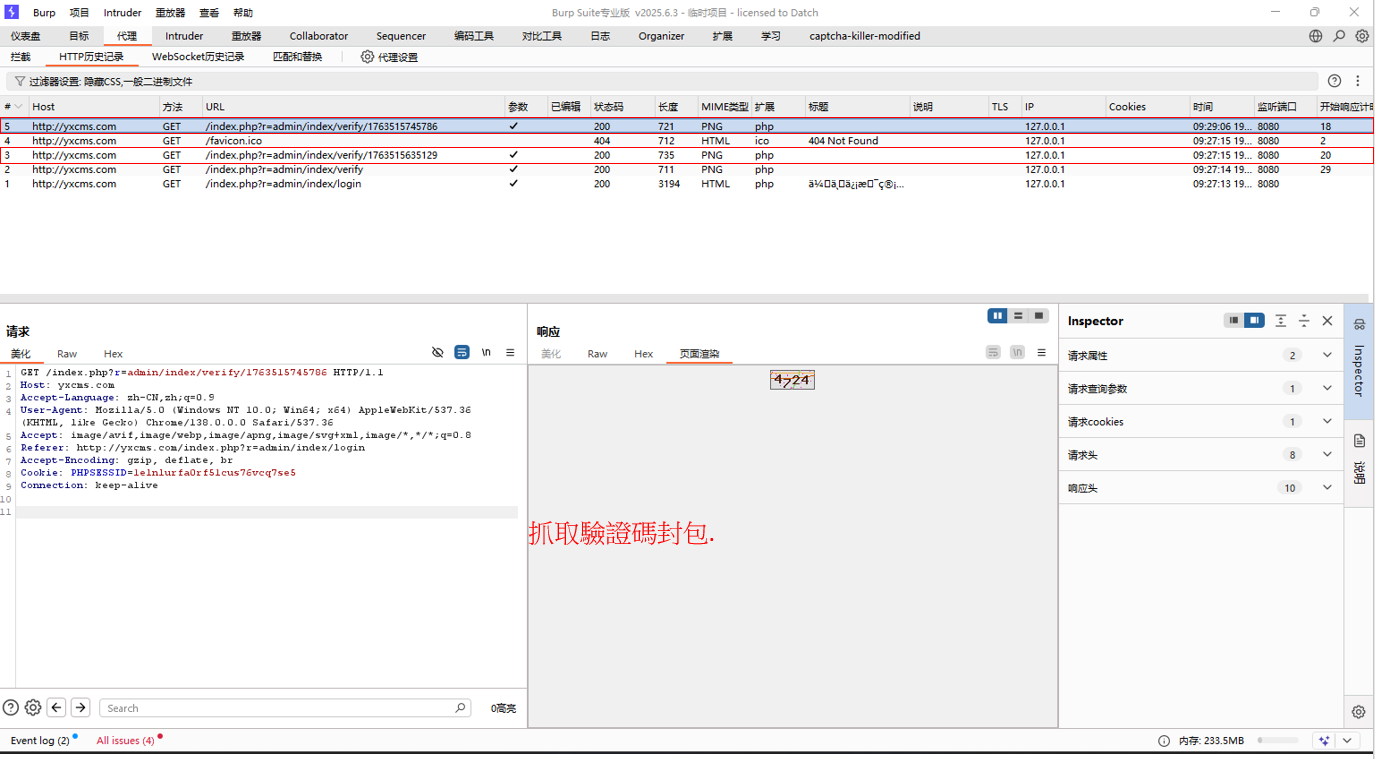Image resolution: width=1375 pixels, height=759 pixels.
Task: Click the memory info icon
Action: tap(1163, 741)
